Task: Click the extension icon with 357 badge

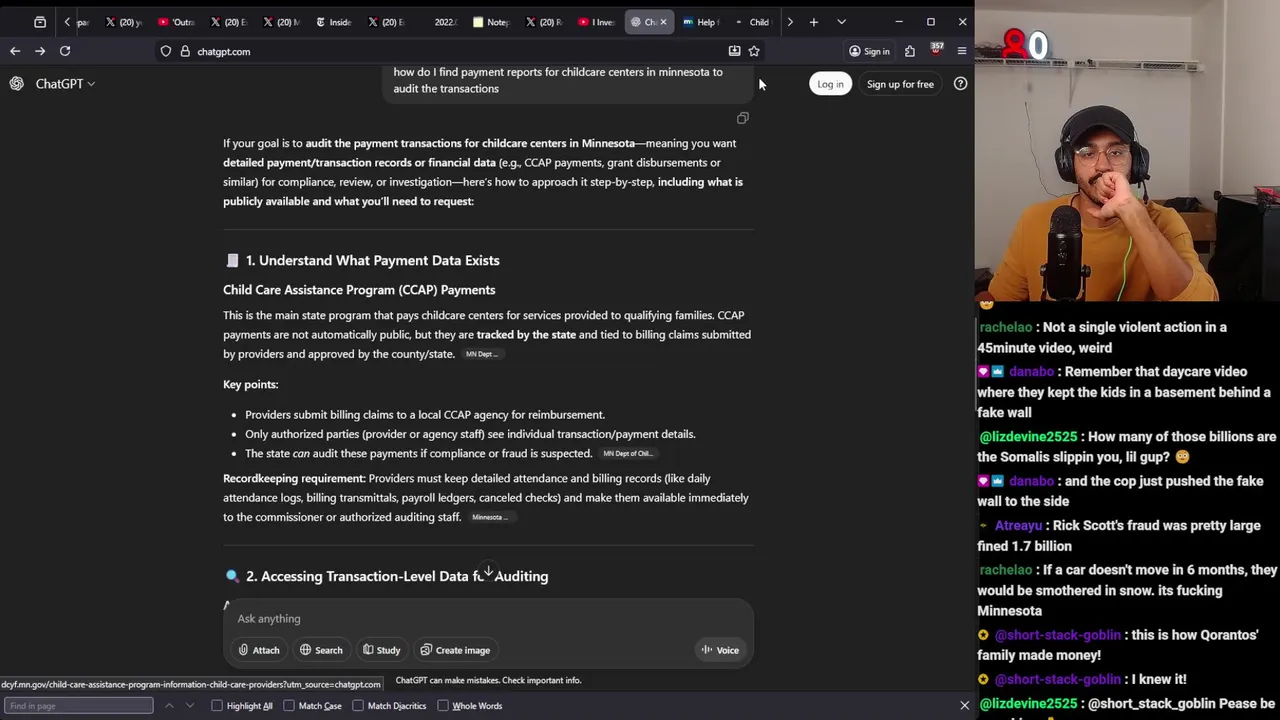Action: tap(936, 50)
